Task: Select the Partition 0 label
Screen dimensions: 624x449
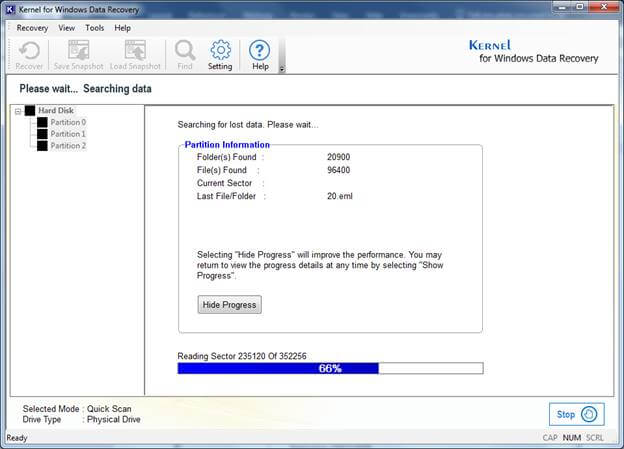Action: [x=68, y=122]
